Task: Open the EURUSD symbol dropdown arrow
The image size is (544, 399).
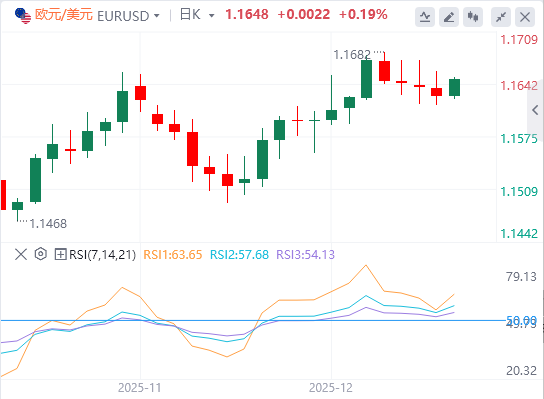Action: [x=156, y=16]
